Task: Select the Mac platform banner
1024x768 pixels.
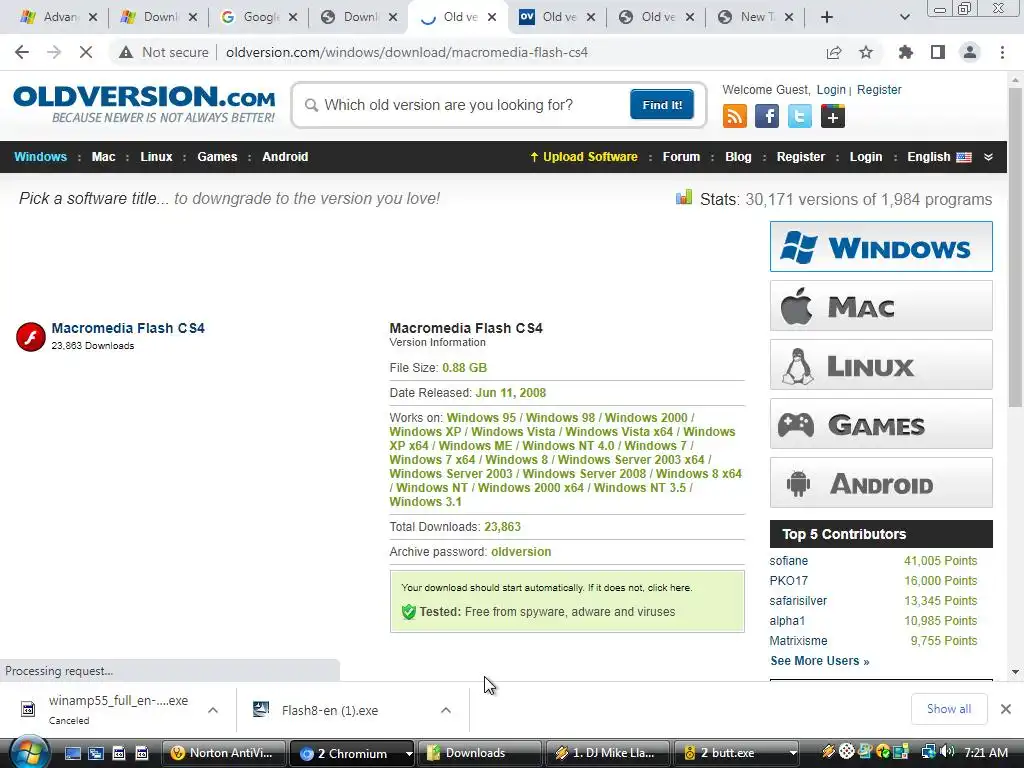Action: [881, 306]
